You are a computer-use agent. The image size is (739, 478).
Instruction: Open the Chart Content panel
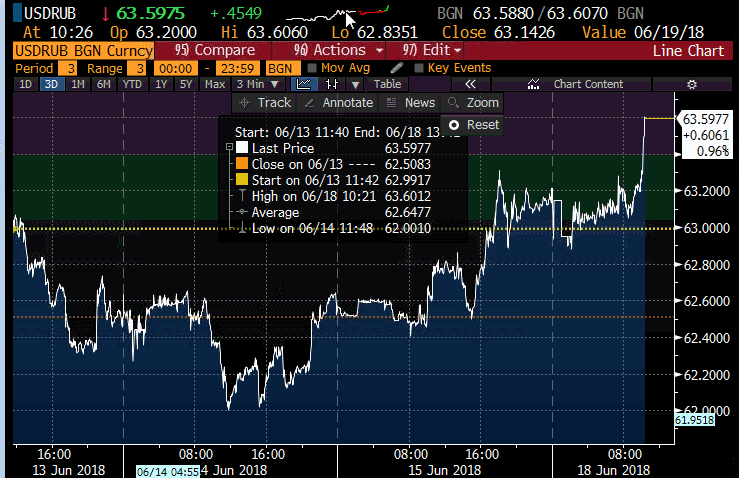(x=572, y=84)
